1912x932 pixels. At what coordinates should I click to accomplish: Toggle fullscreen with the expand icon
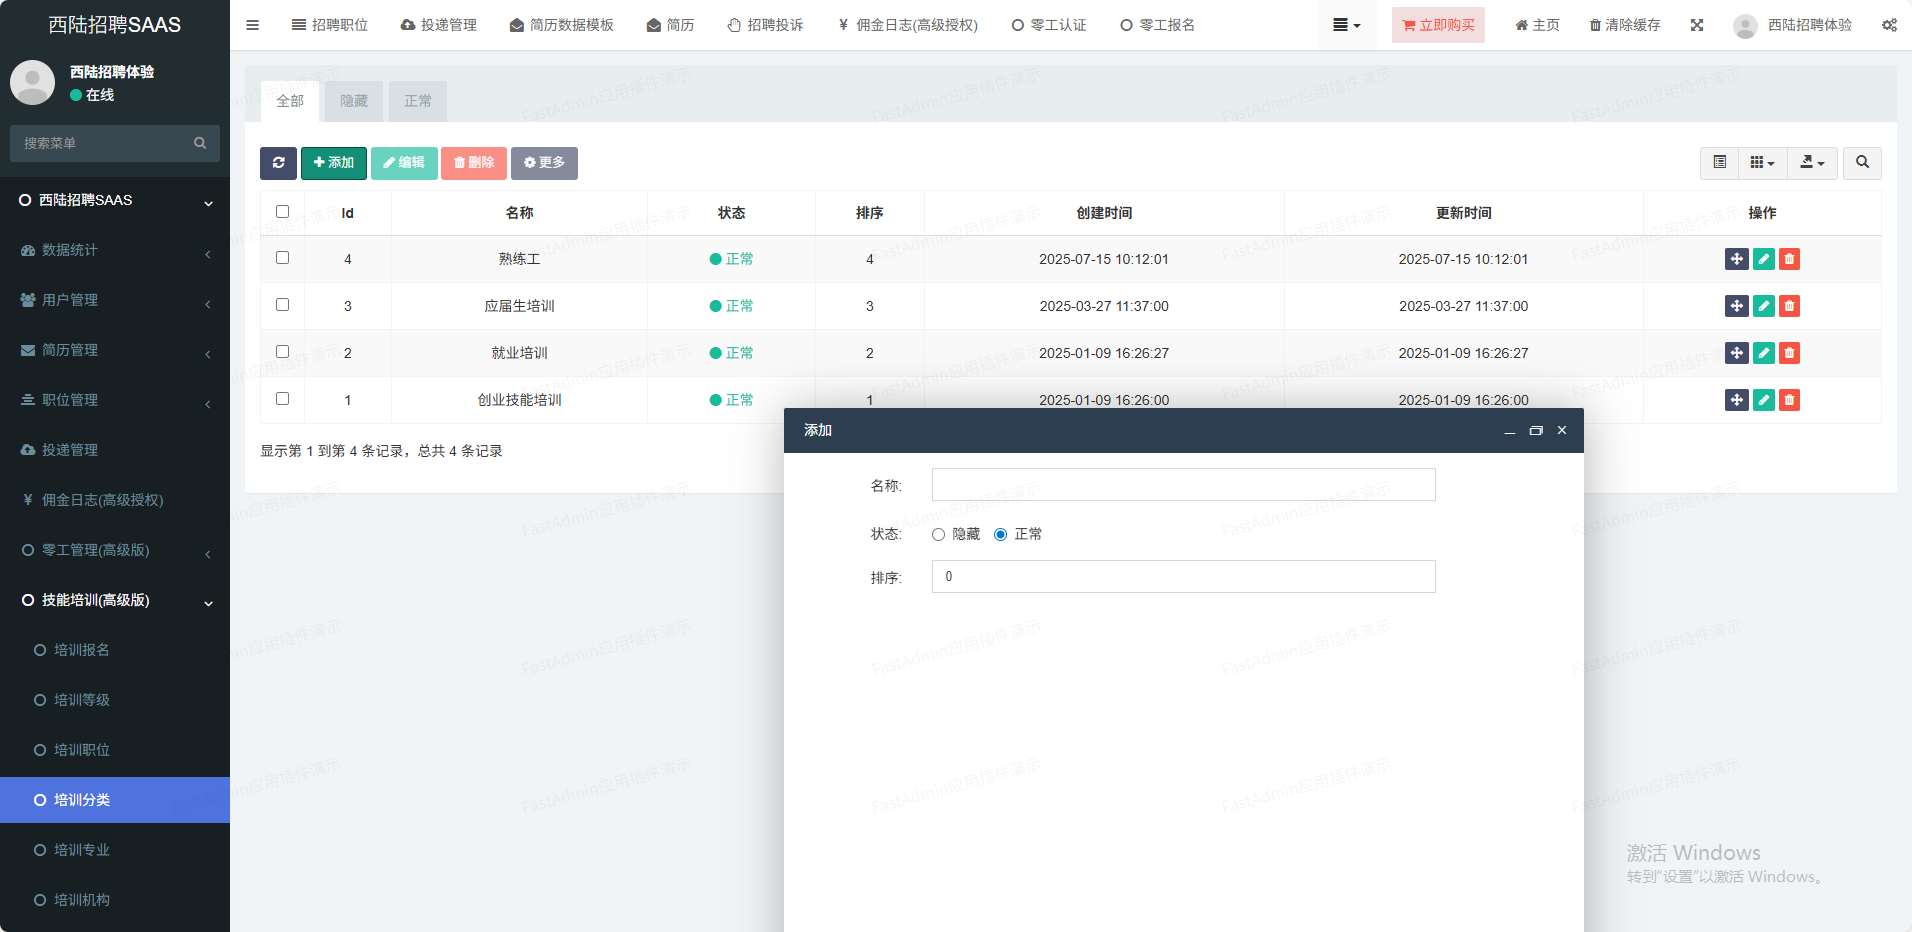pyautogui.click(x=1697, y=25)
